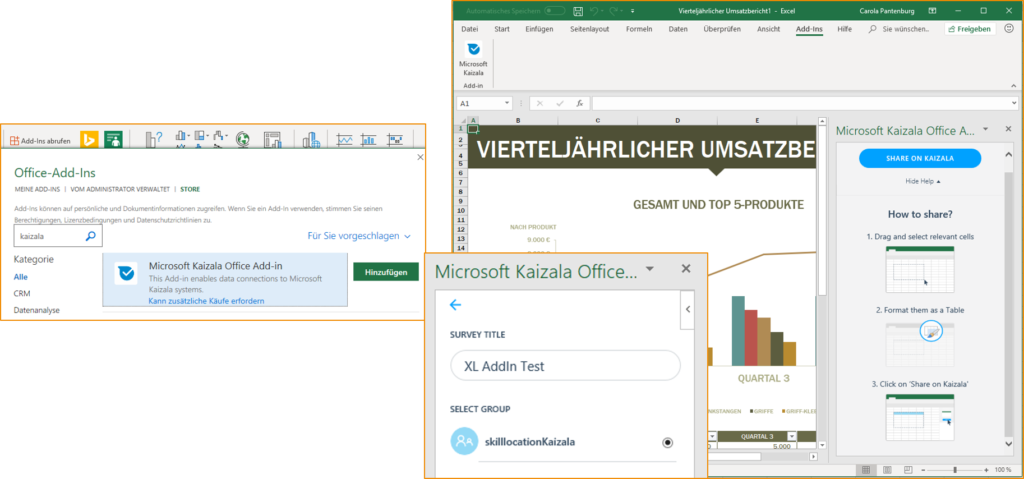Select category CRM

[22, 293]
